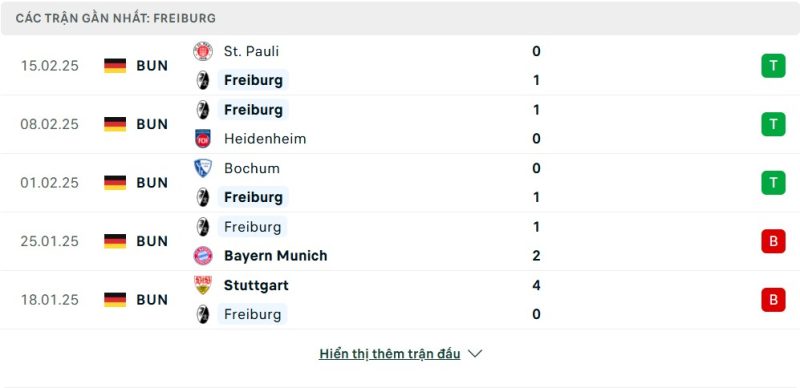Click the Bayern Munich club crest
This screenshot has width=800, height=388.
click(x=203, y=255)
